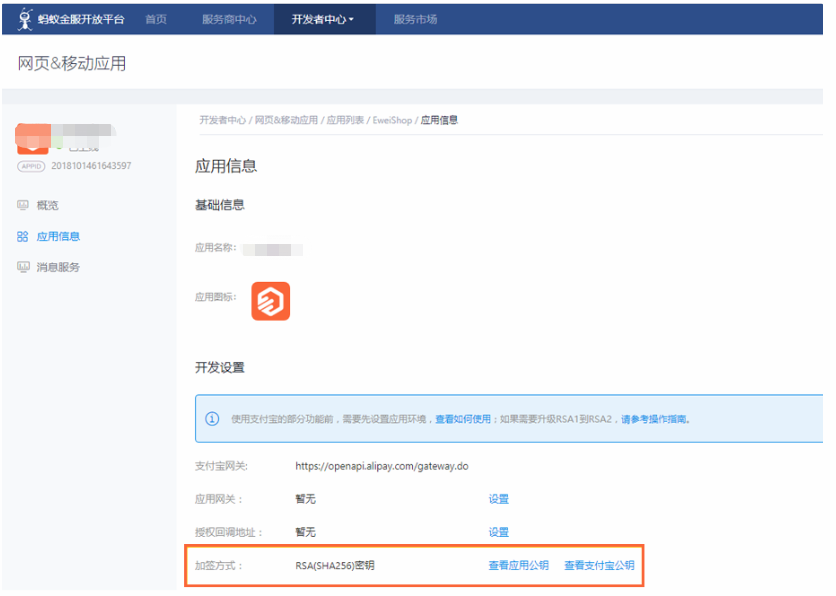Click the 消息服务 monitor icon
836x596 pixels.
click(23, 267)
